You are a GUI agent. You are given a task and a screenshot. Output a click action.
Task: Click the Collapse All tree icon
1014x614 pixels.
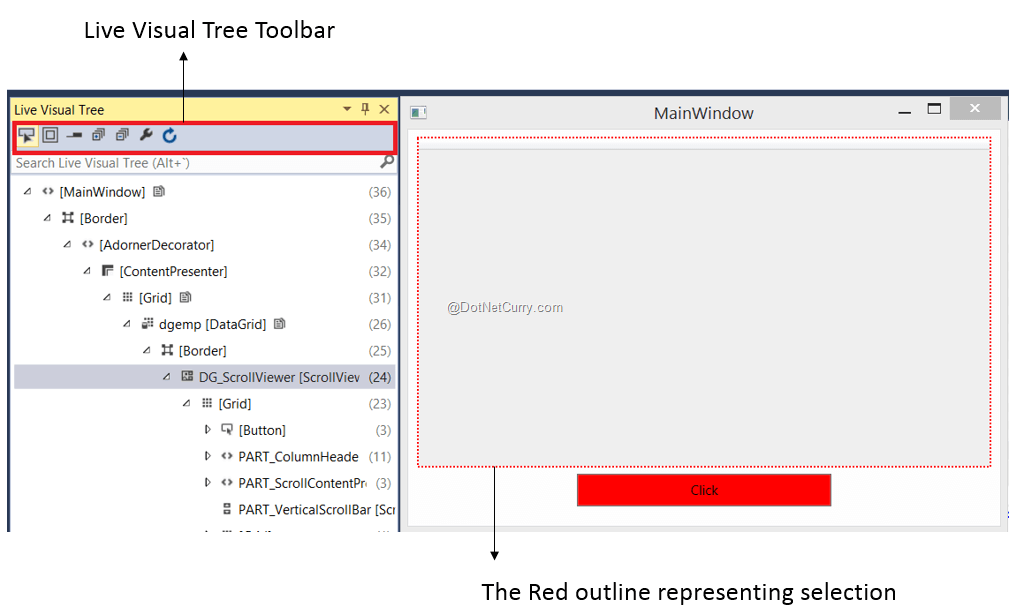[x=122, y=135]
